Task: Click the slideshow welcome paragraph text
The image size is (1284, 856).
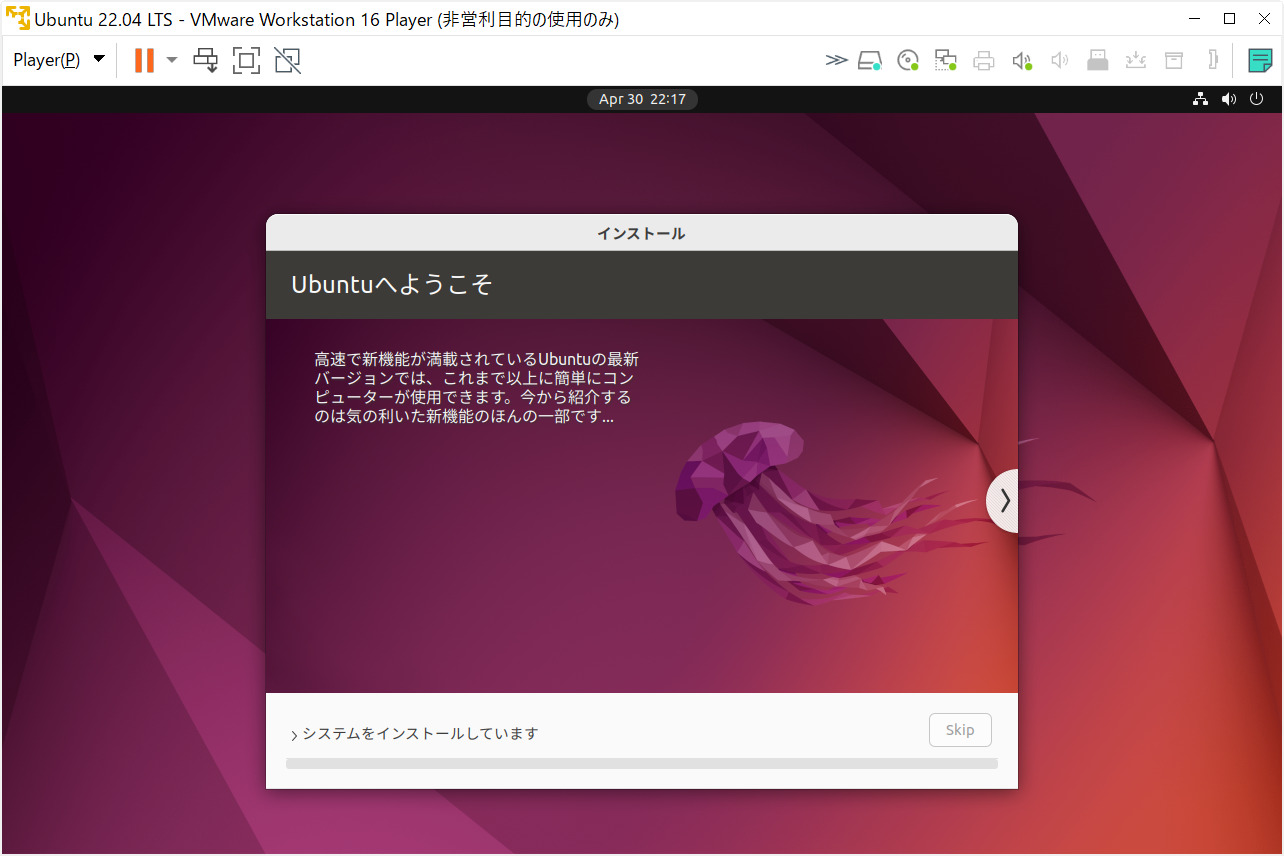Action: tap(477, 388)
